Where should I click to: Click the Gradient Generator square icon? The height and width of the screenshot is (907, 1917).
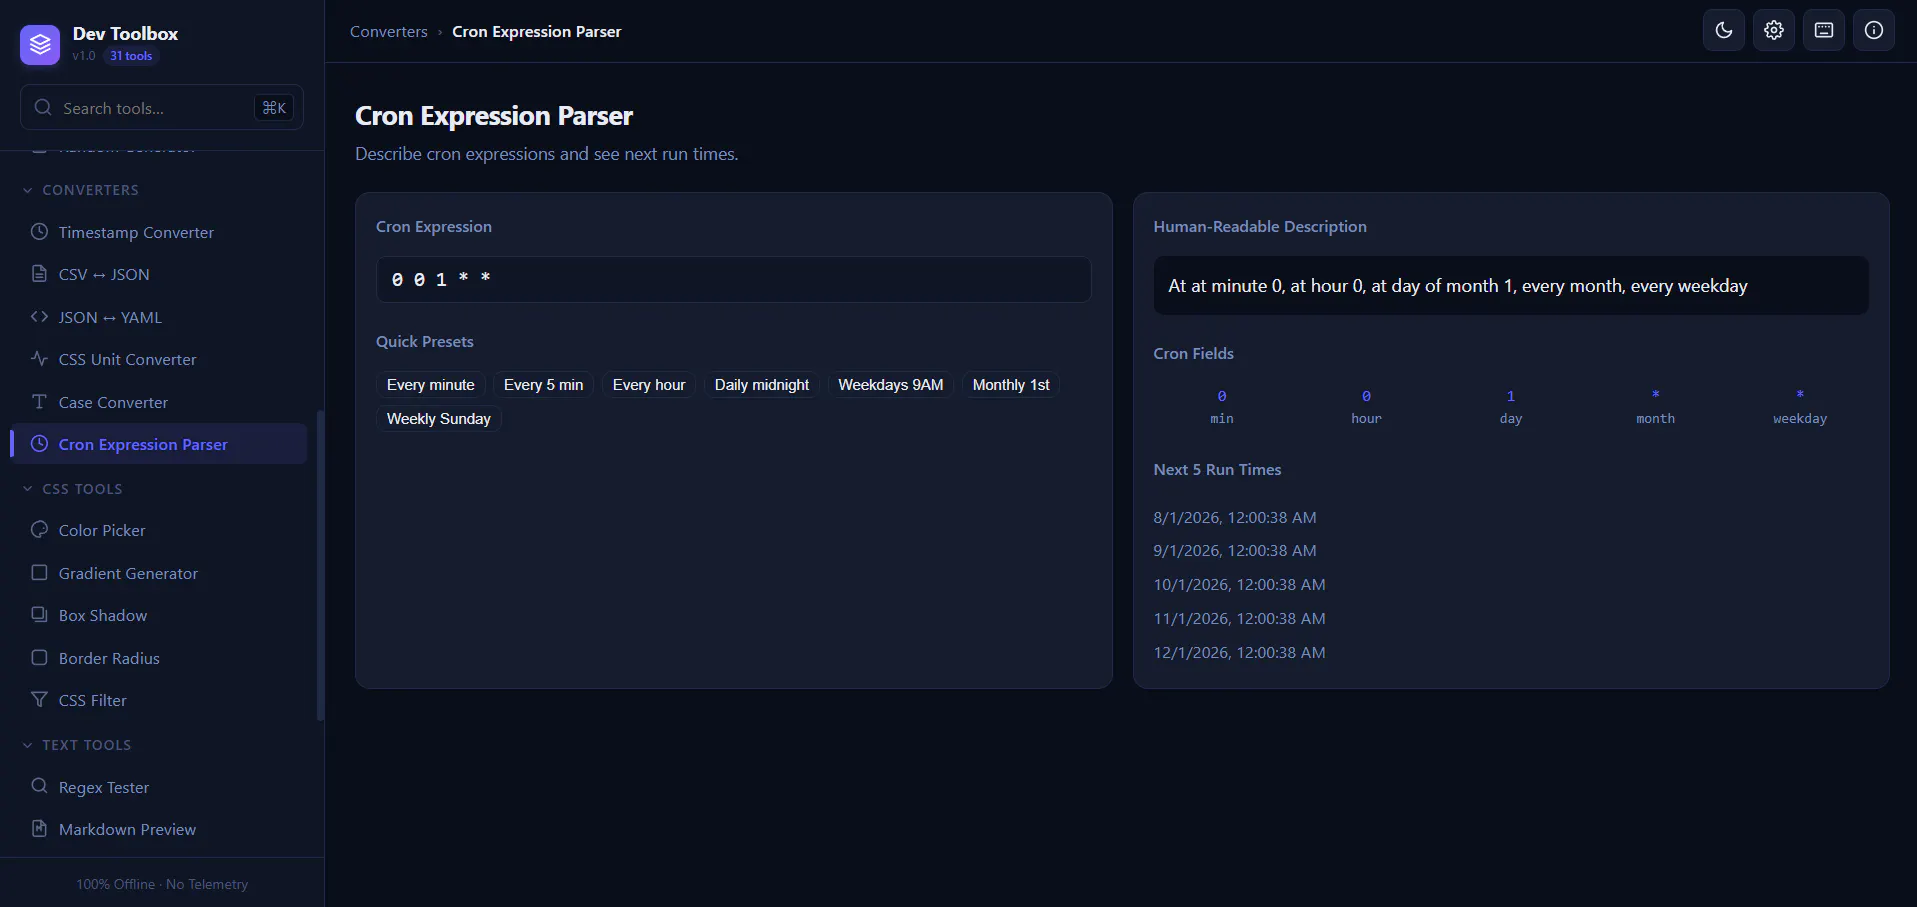[x=39, y=573]
